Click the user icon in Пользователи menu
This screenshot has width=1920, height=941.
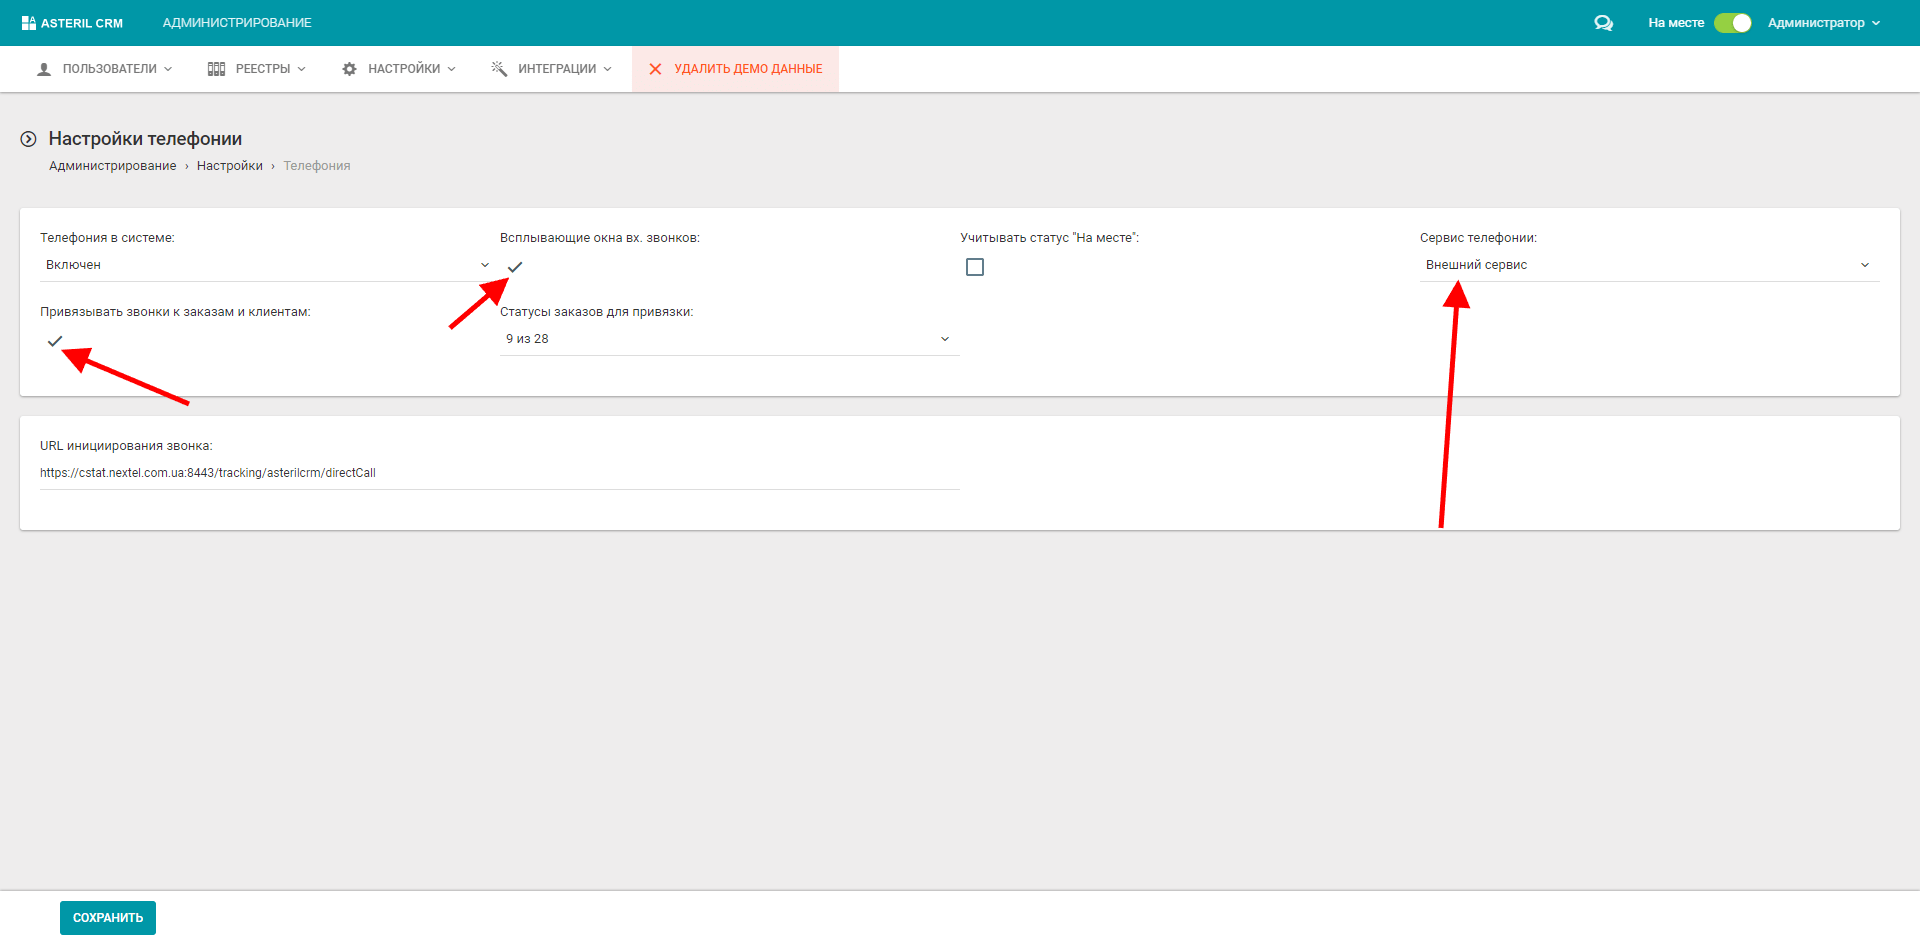44,69
